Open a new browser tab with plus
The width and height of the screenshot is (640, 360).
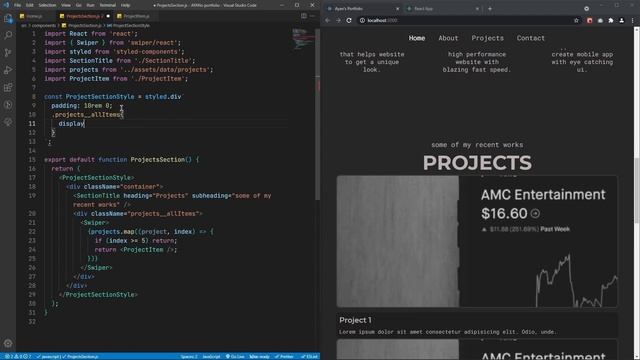[490, 9]
